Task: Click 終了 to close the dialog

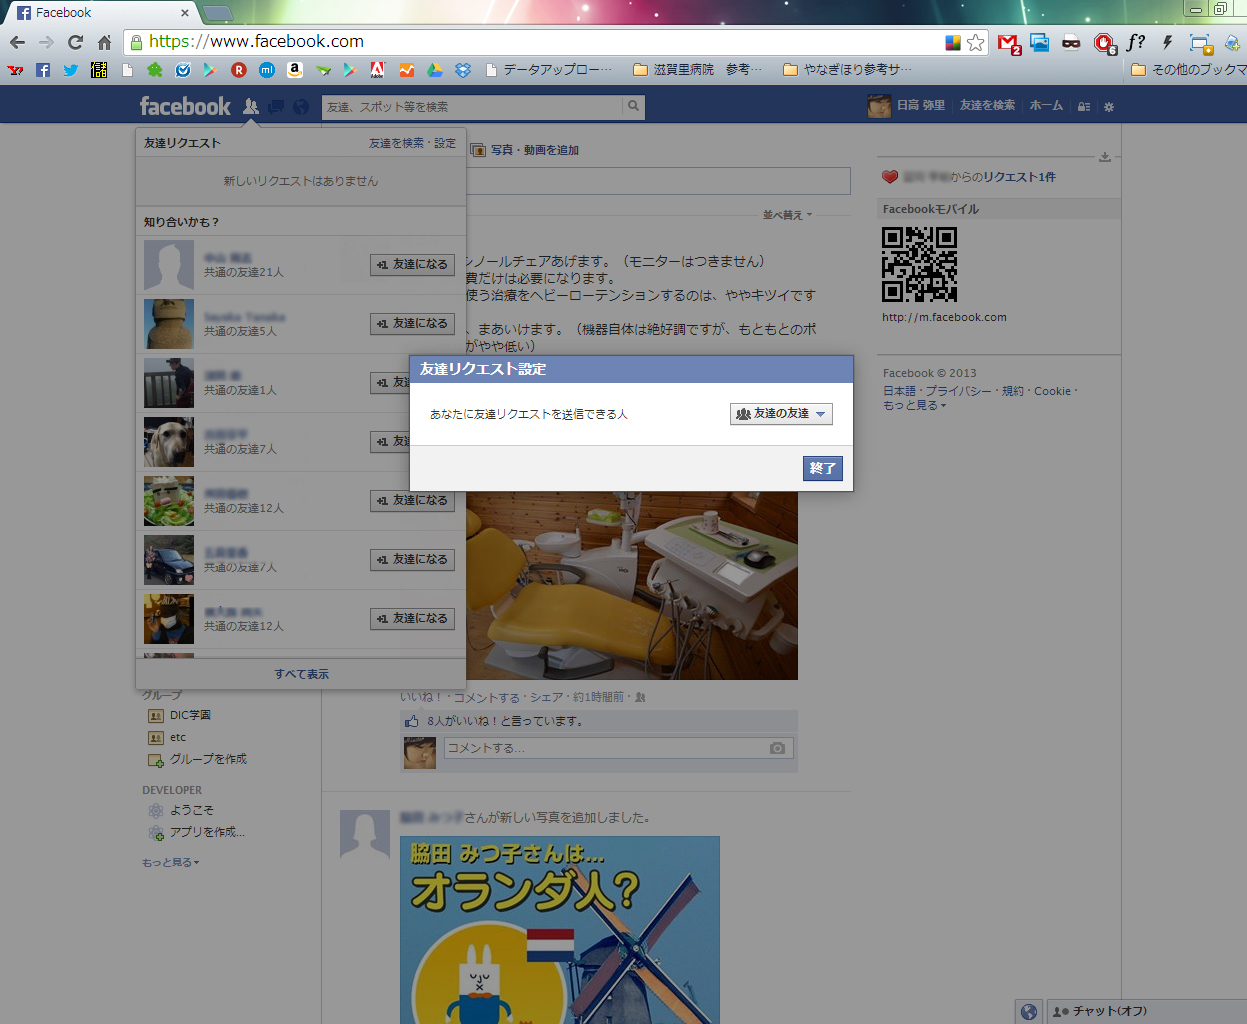Action: click(823, 468)
